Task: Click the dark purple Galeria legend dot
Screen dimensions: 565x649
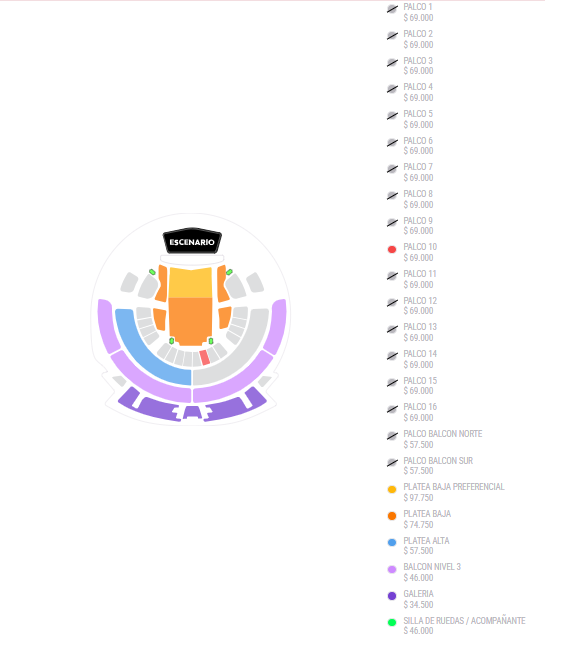Action: (x=392, y=596)
